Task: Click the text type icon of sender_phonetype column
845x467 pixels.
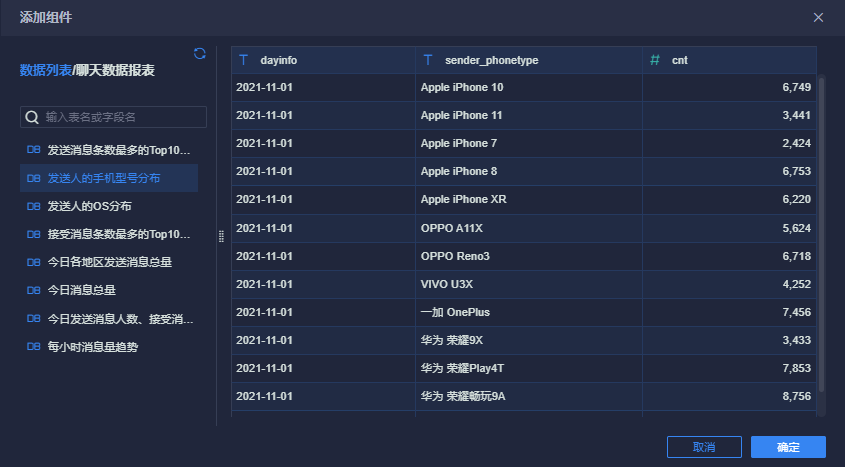Action: 428,60
